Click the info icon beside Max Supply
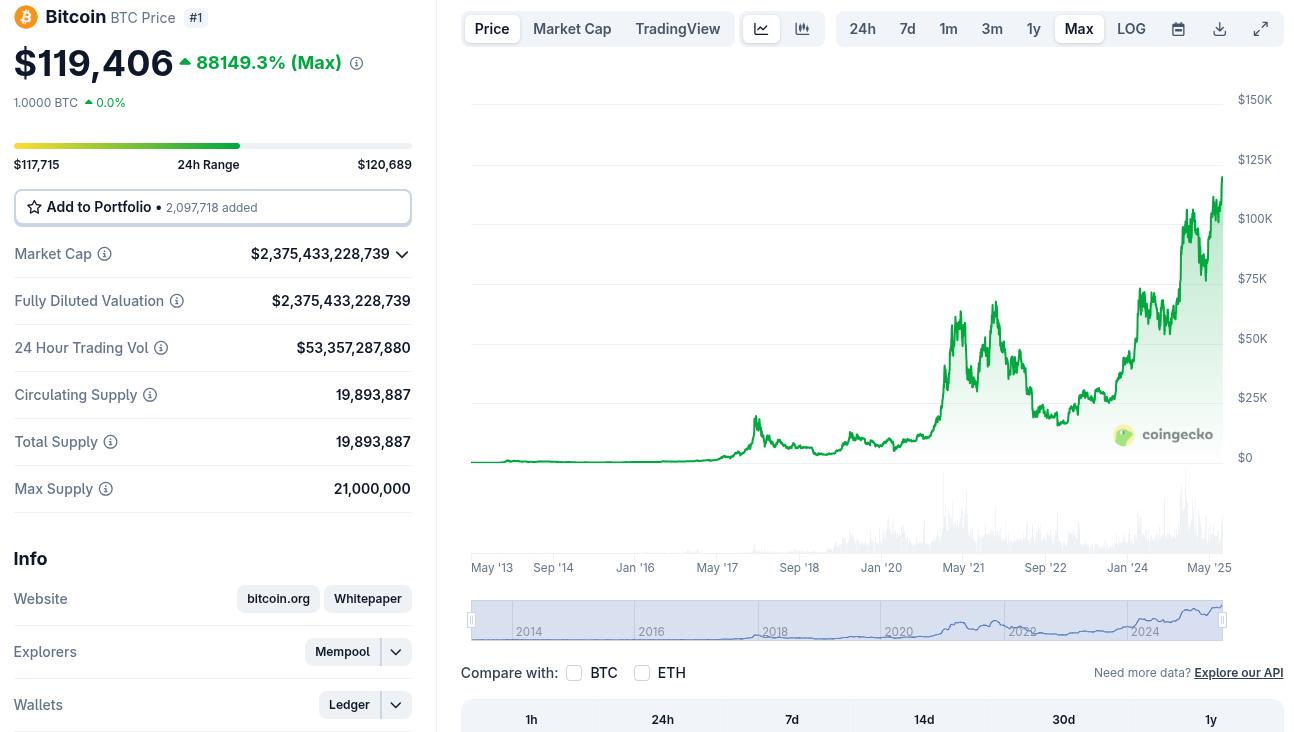Screen dimensions: 1294x732 click(106, 489)
